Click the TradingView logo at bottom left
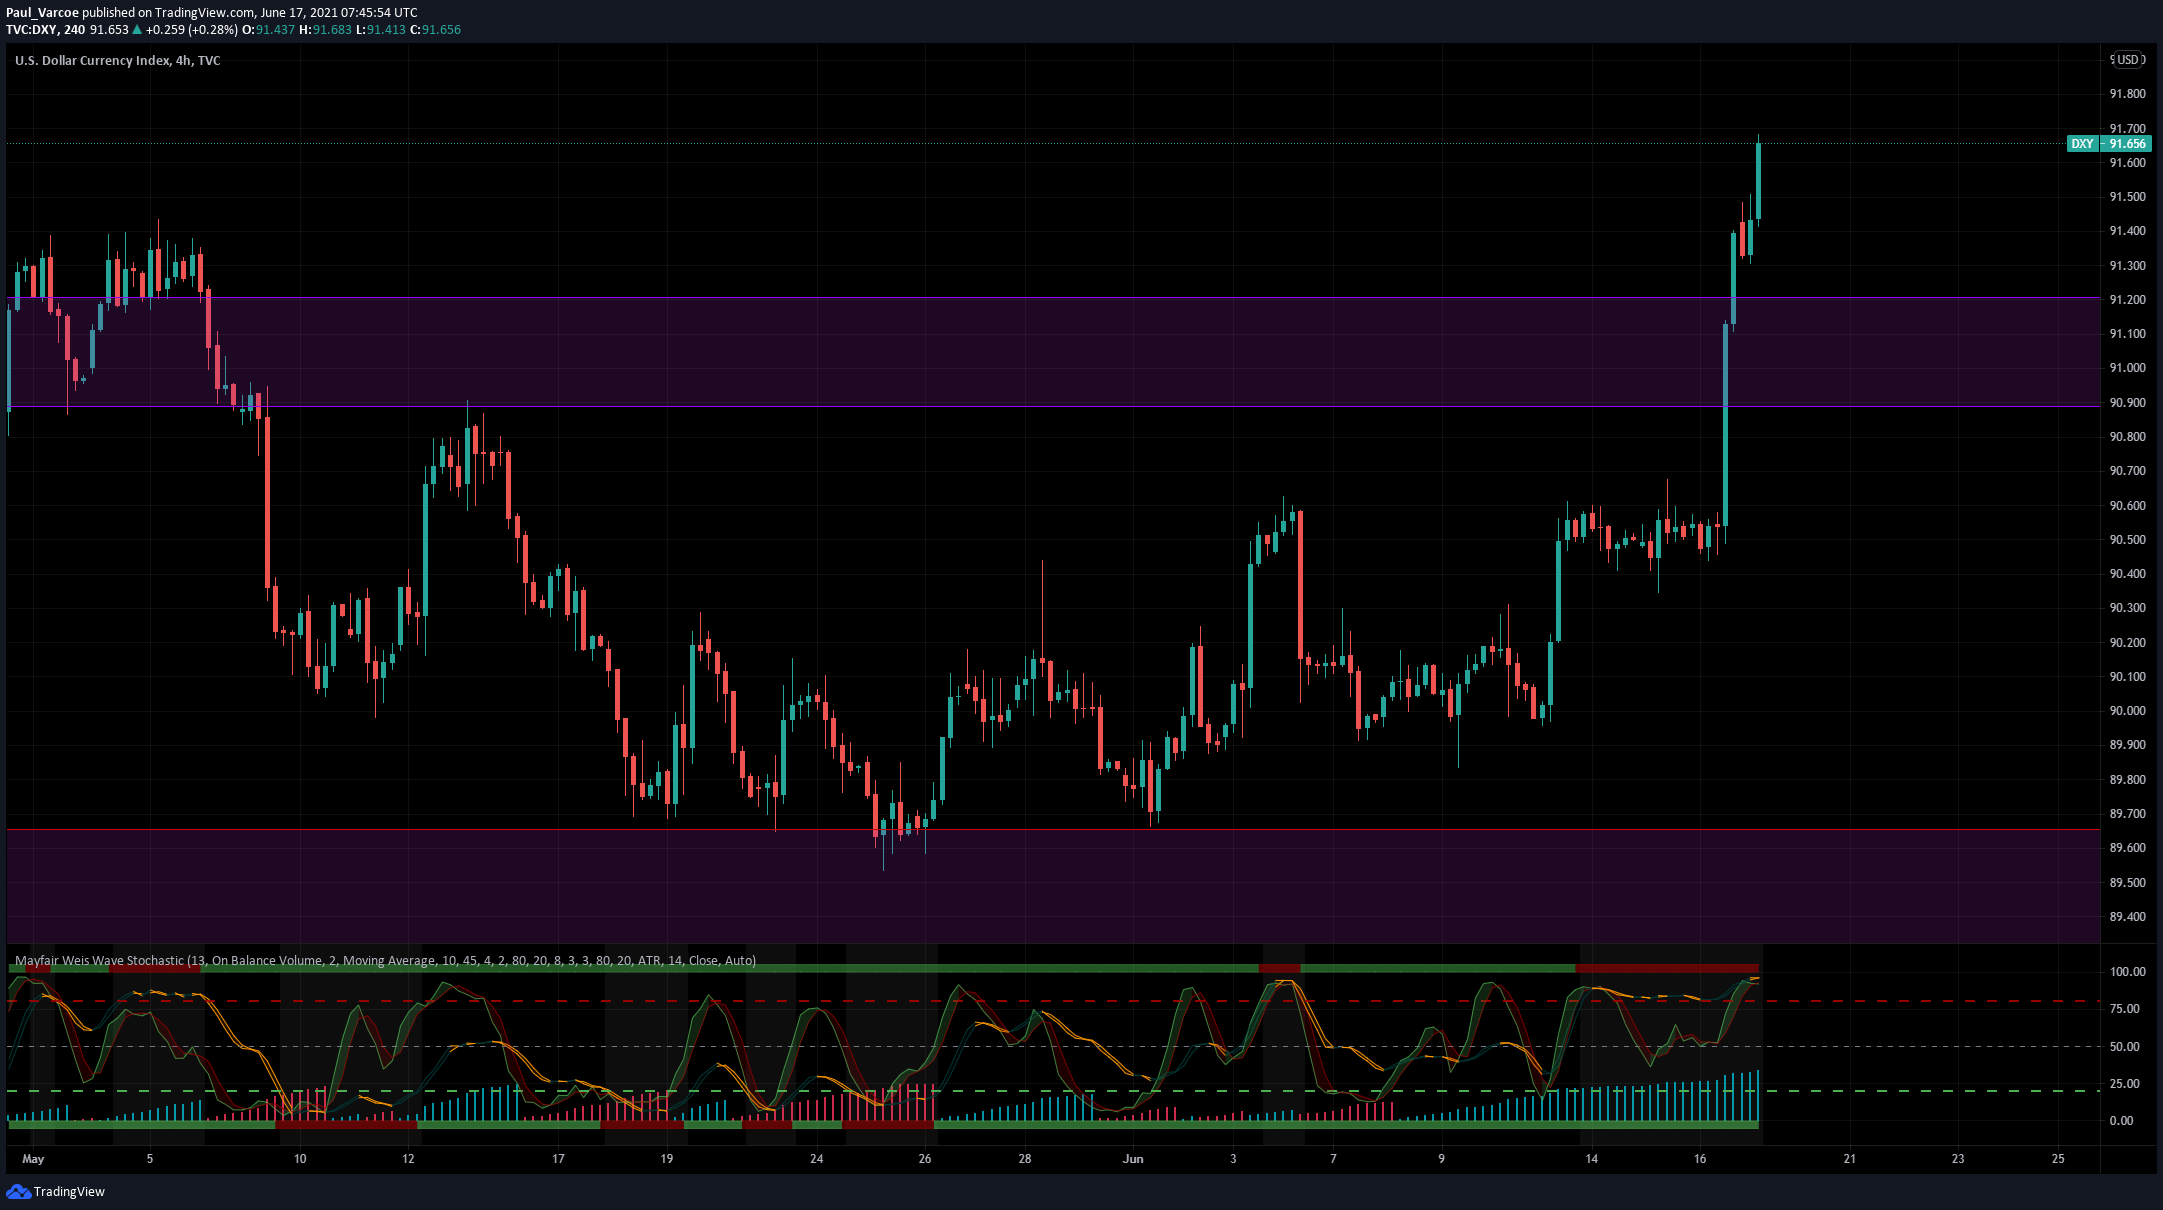Viewport: 2163px width, 1210px height. 55,1191
